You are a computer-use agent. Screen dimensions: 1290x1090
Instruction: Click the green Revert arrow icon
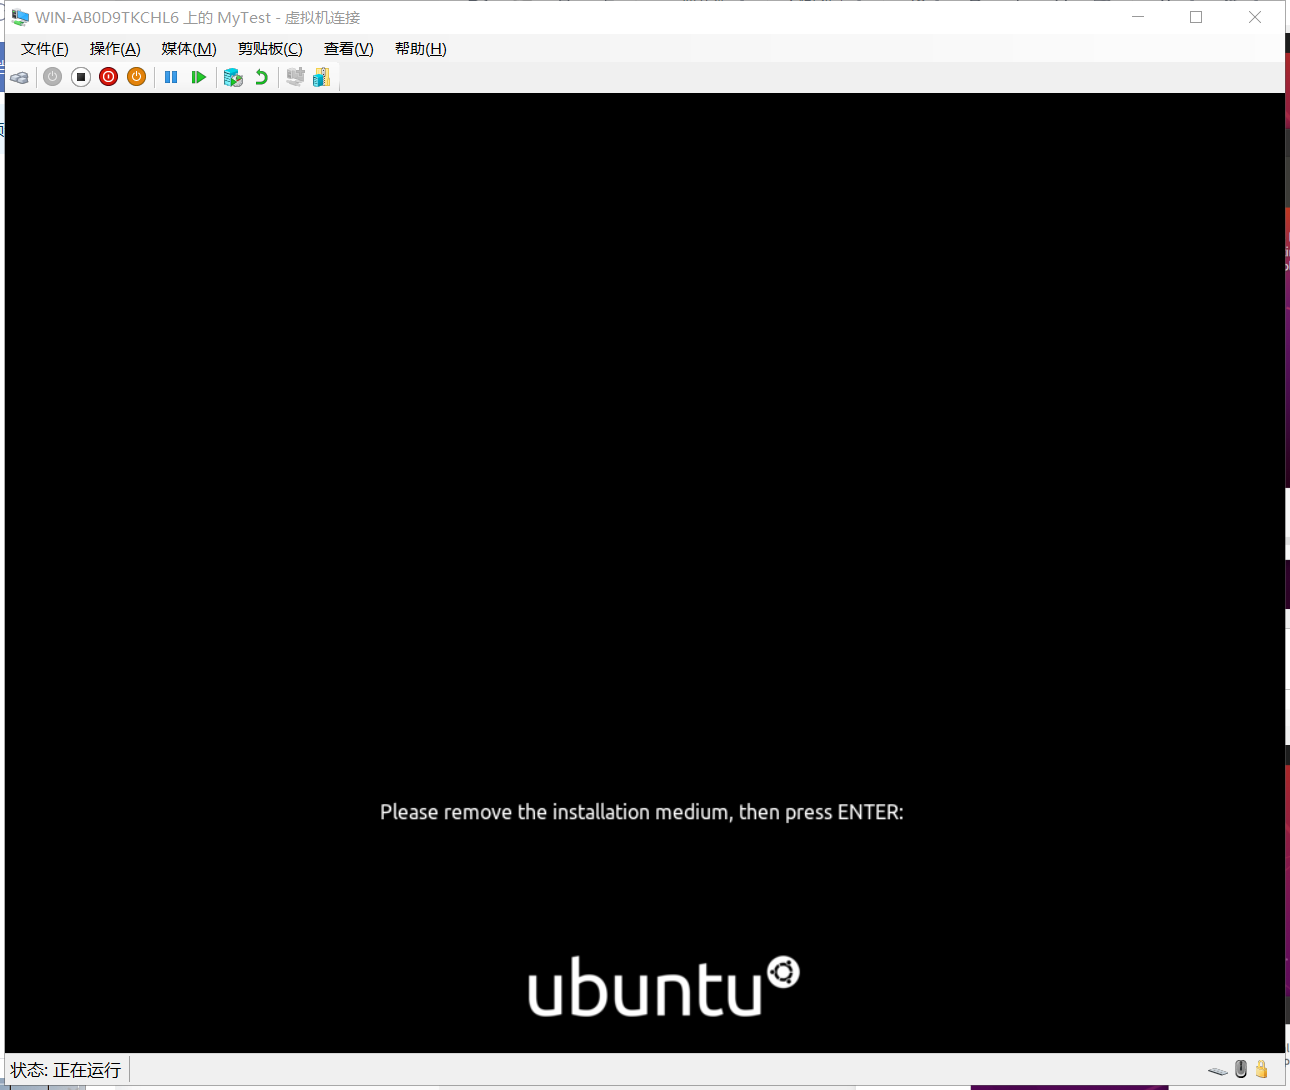261,77
